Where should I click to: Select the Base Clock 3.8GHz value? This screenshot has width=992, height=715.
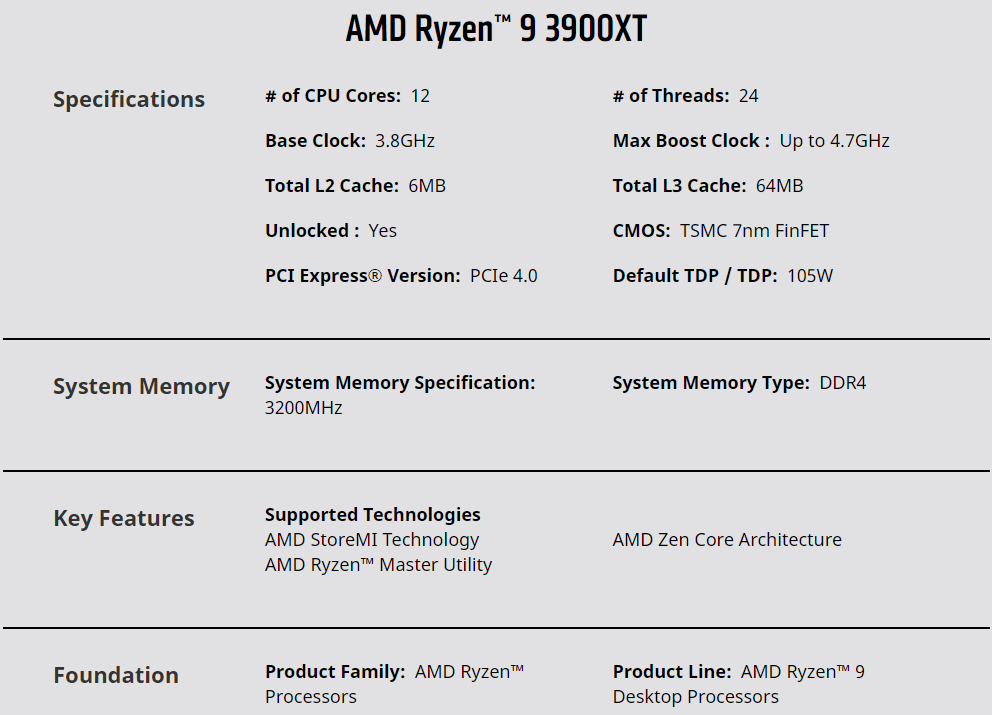(x=405, y=140)
